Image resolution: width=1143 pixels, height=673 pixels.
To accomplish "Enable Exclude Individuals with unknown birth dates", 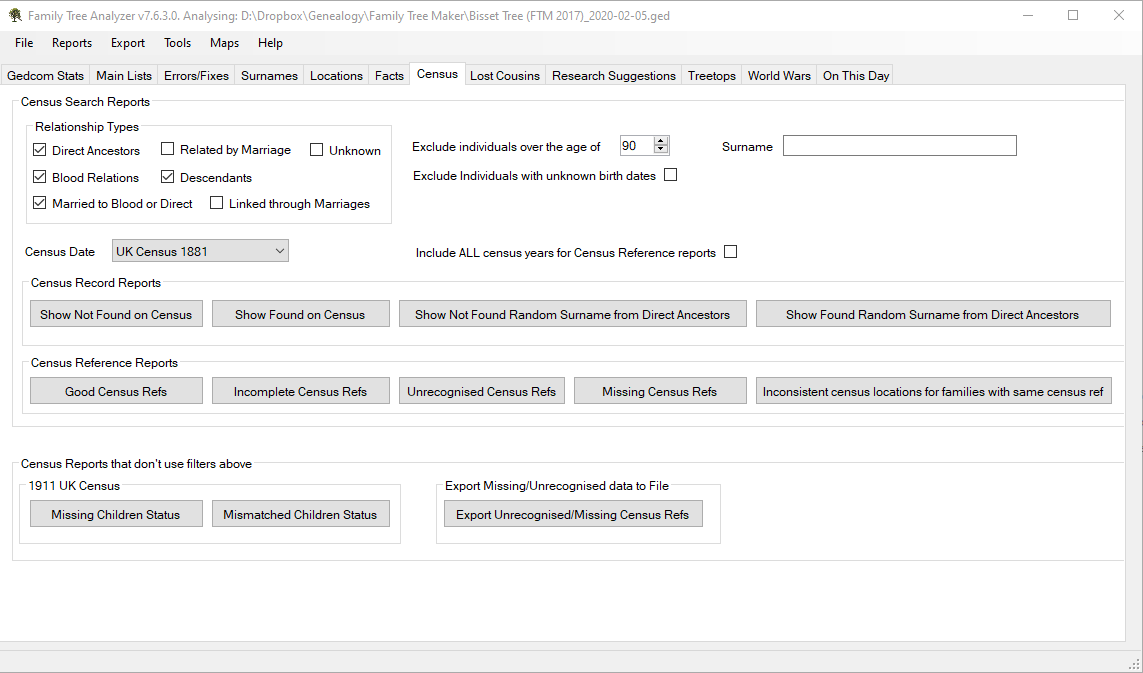I will tap(670, 174).
